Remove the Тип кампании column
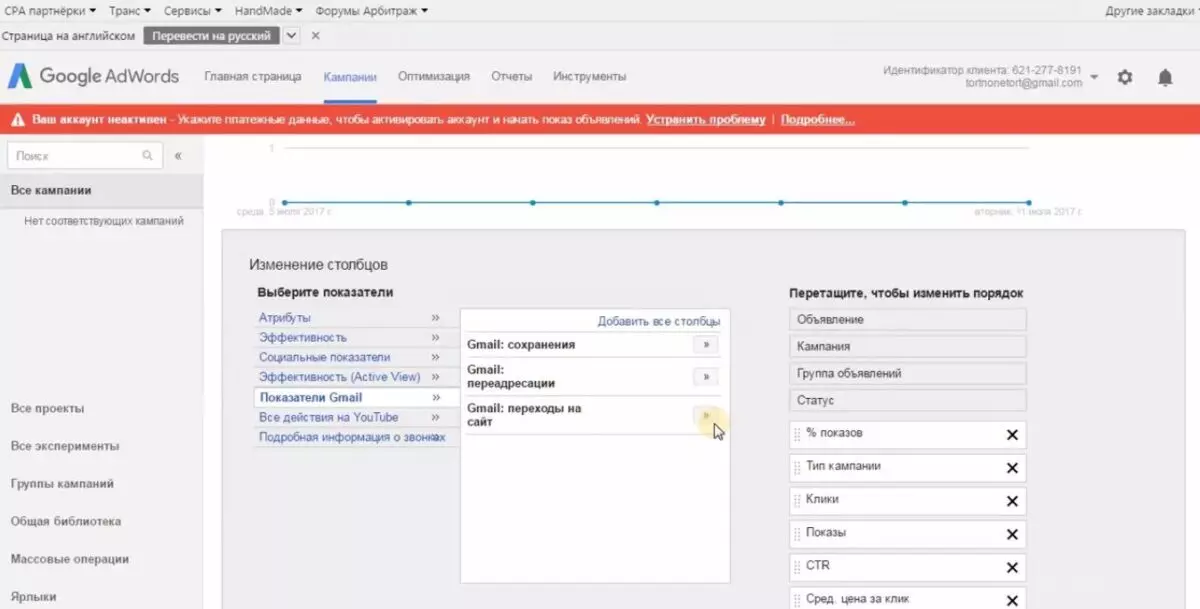 pyautogui.click(x=1012, y=468)
